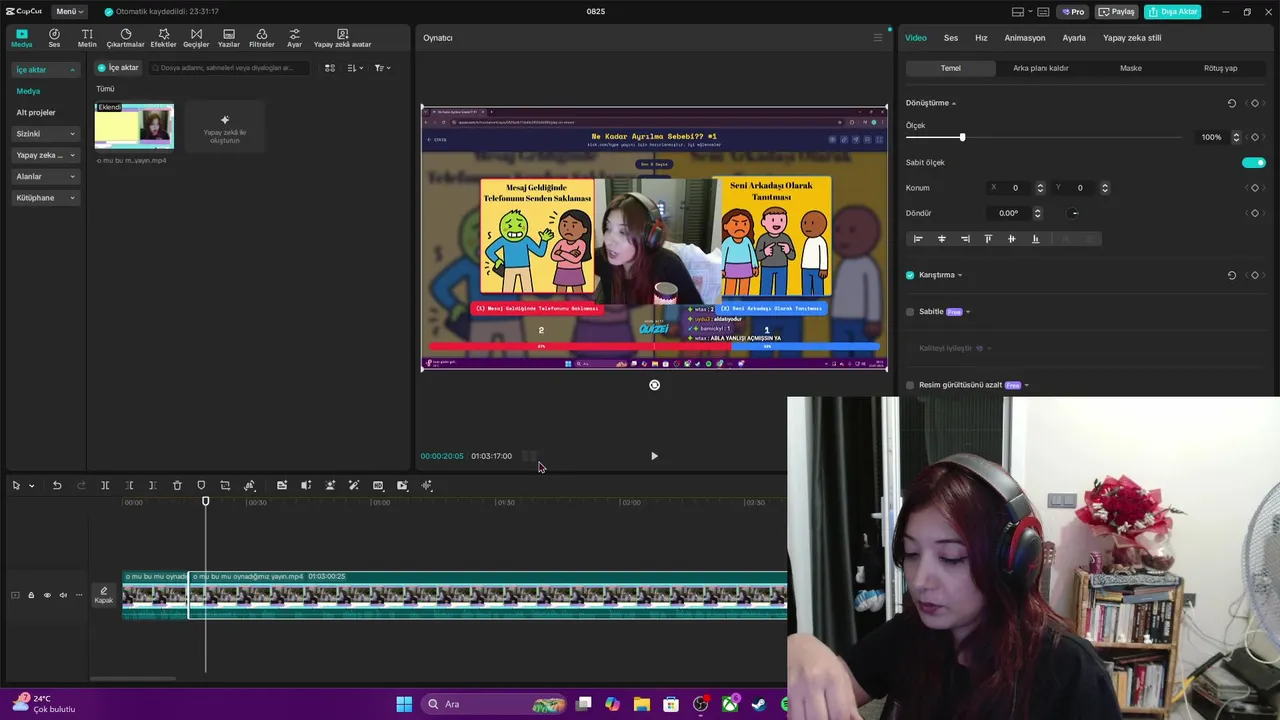Viewport: 1280px width, 720px height.
Task: Open the Ses audio panel
Action: point(54,38)
